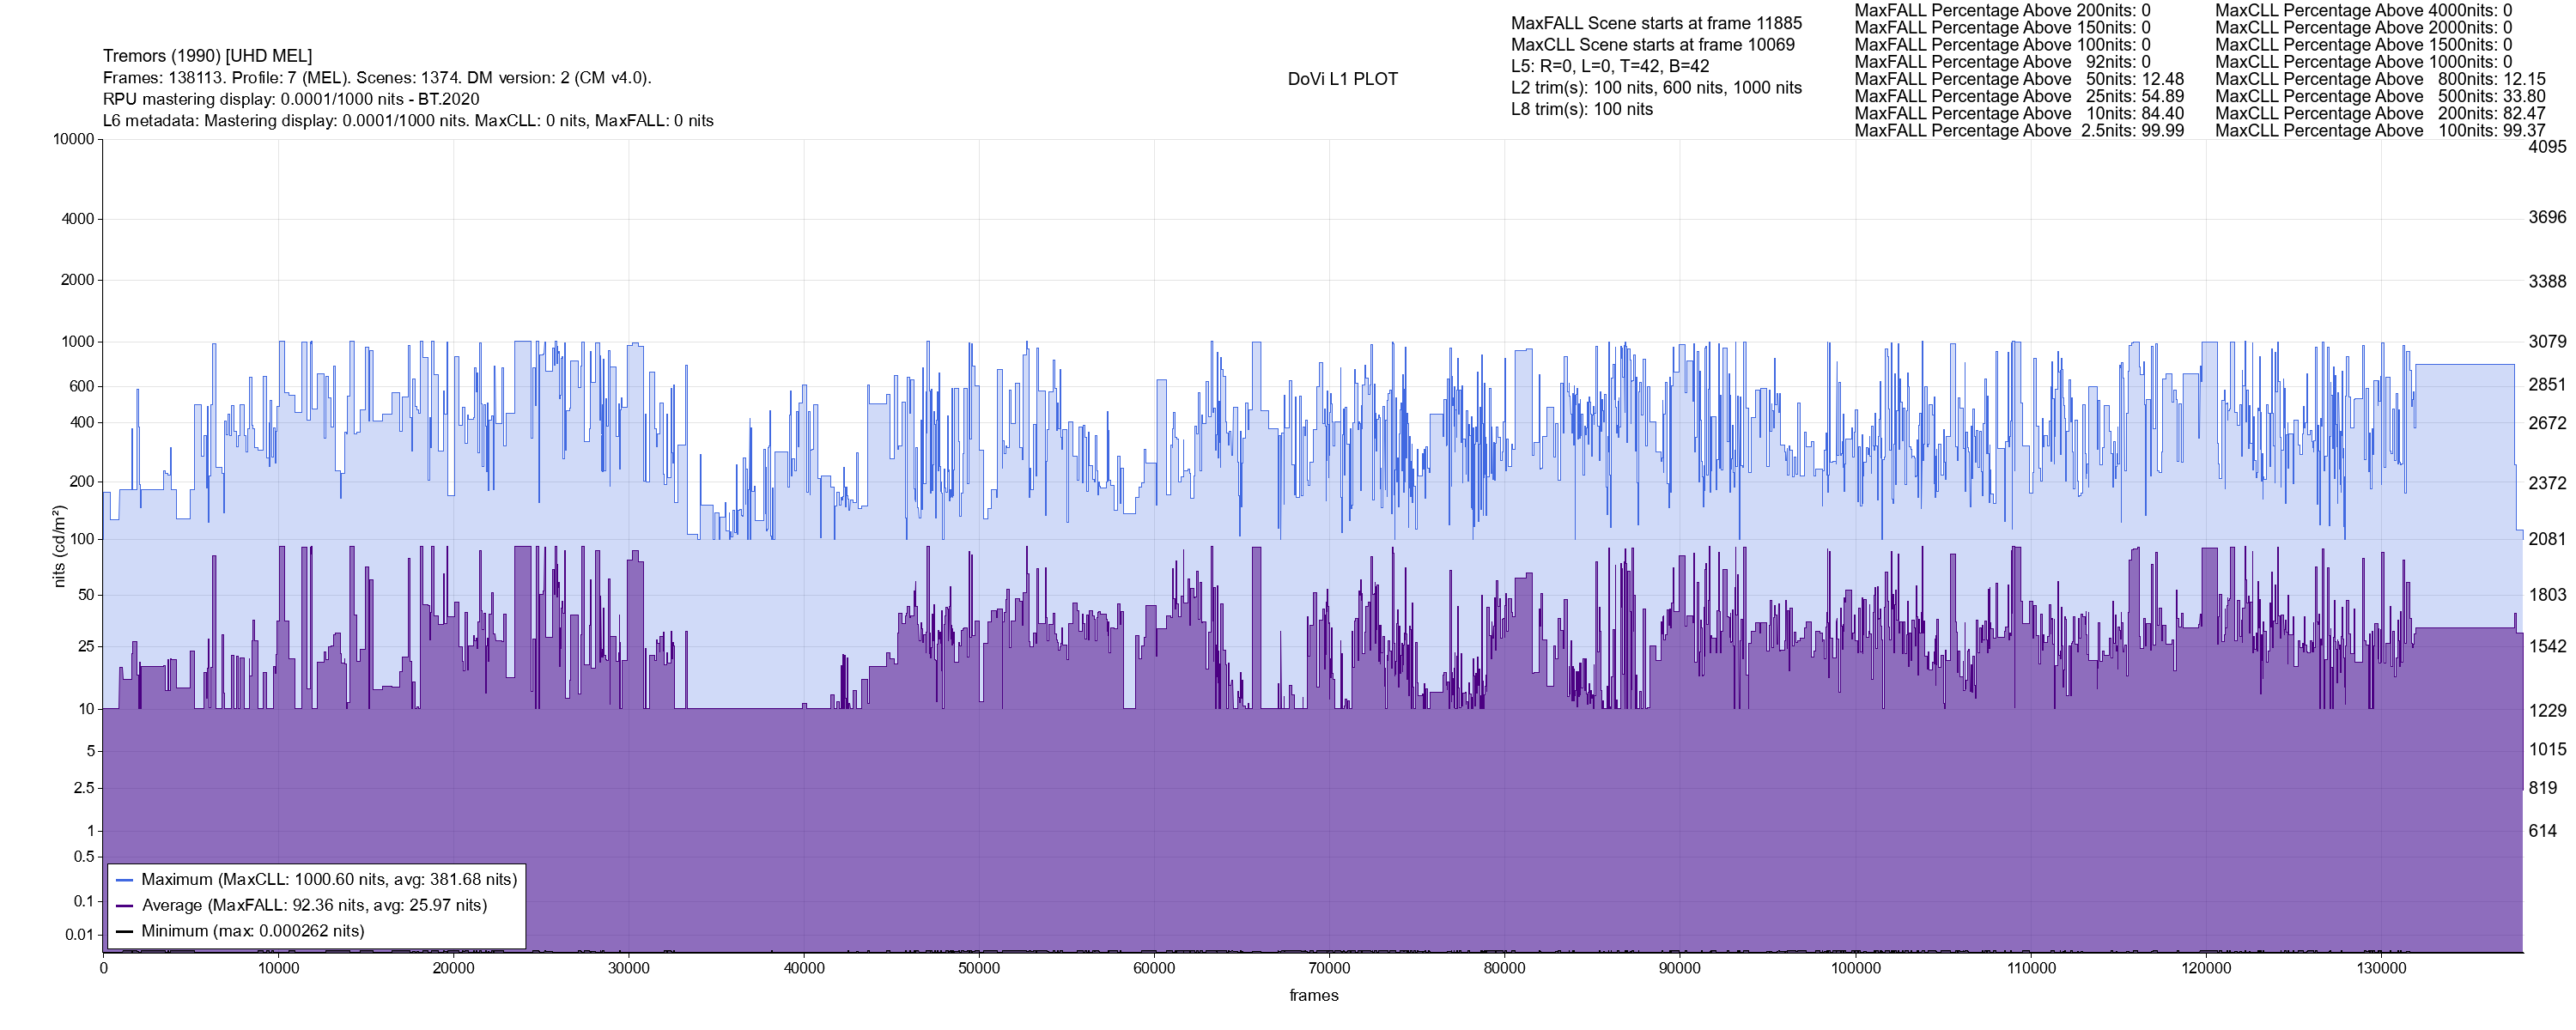Image resolution: width=2576 pixels, height=1030 pixels.
Task: Click the 70000 frame tick label
Action: click(1329, 968)
